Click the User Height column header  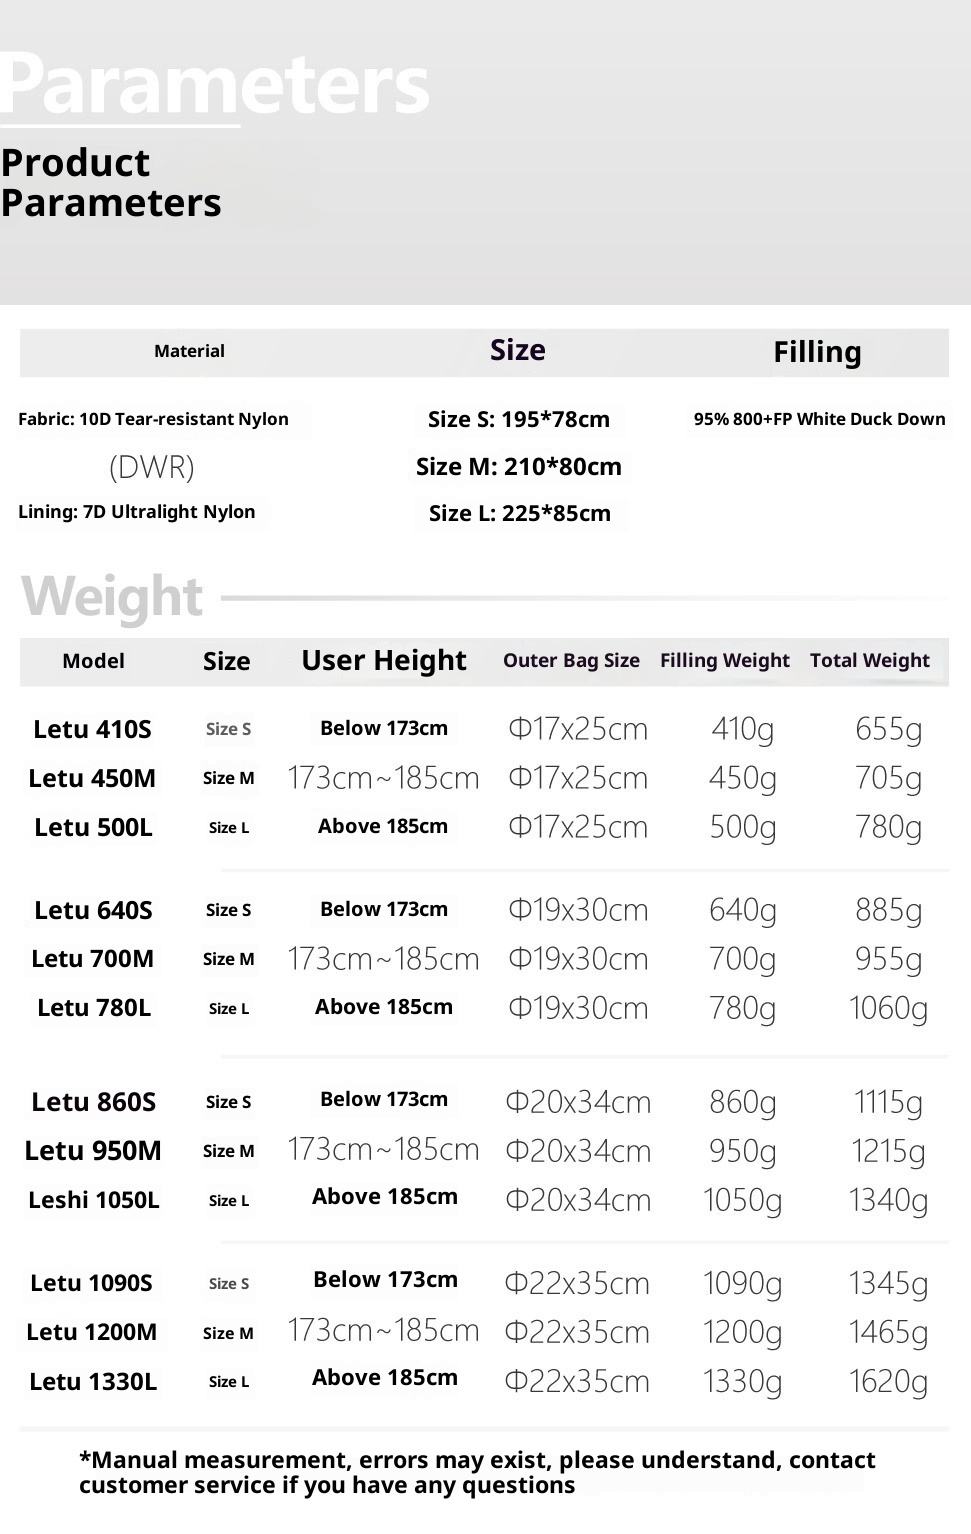pyautogui.click(x=384, y=661)
